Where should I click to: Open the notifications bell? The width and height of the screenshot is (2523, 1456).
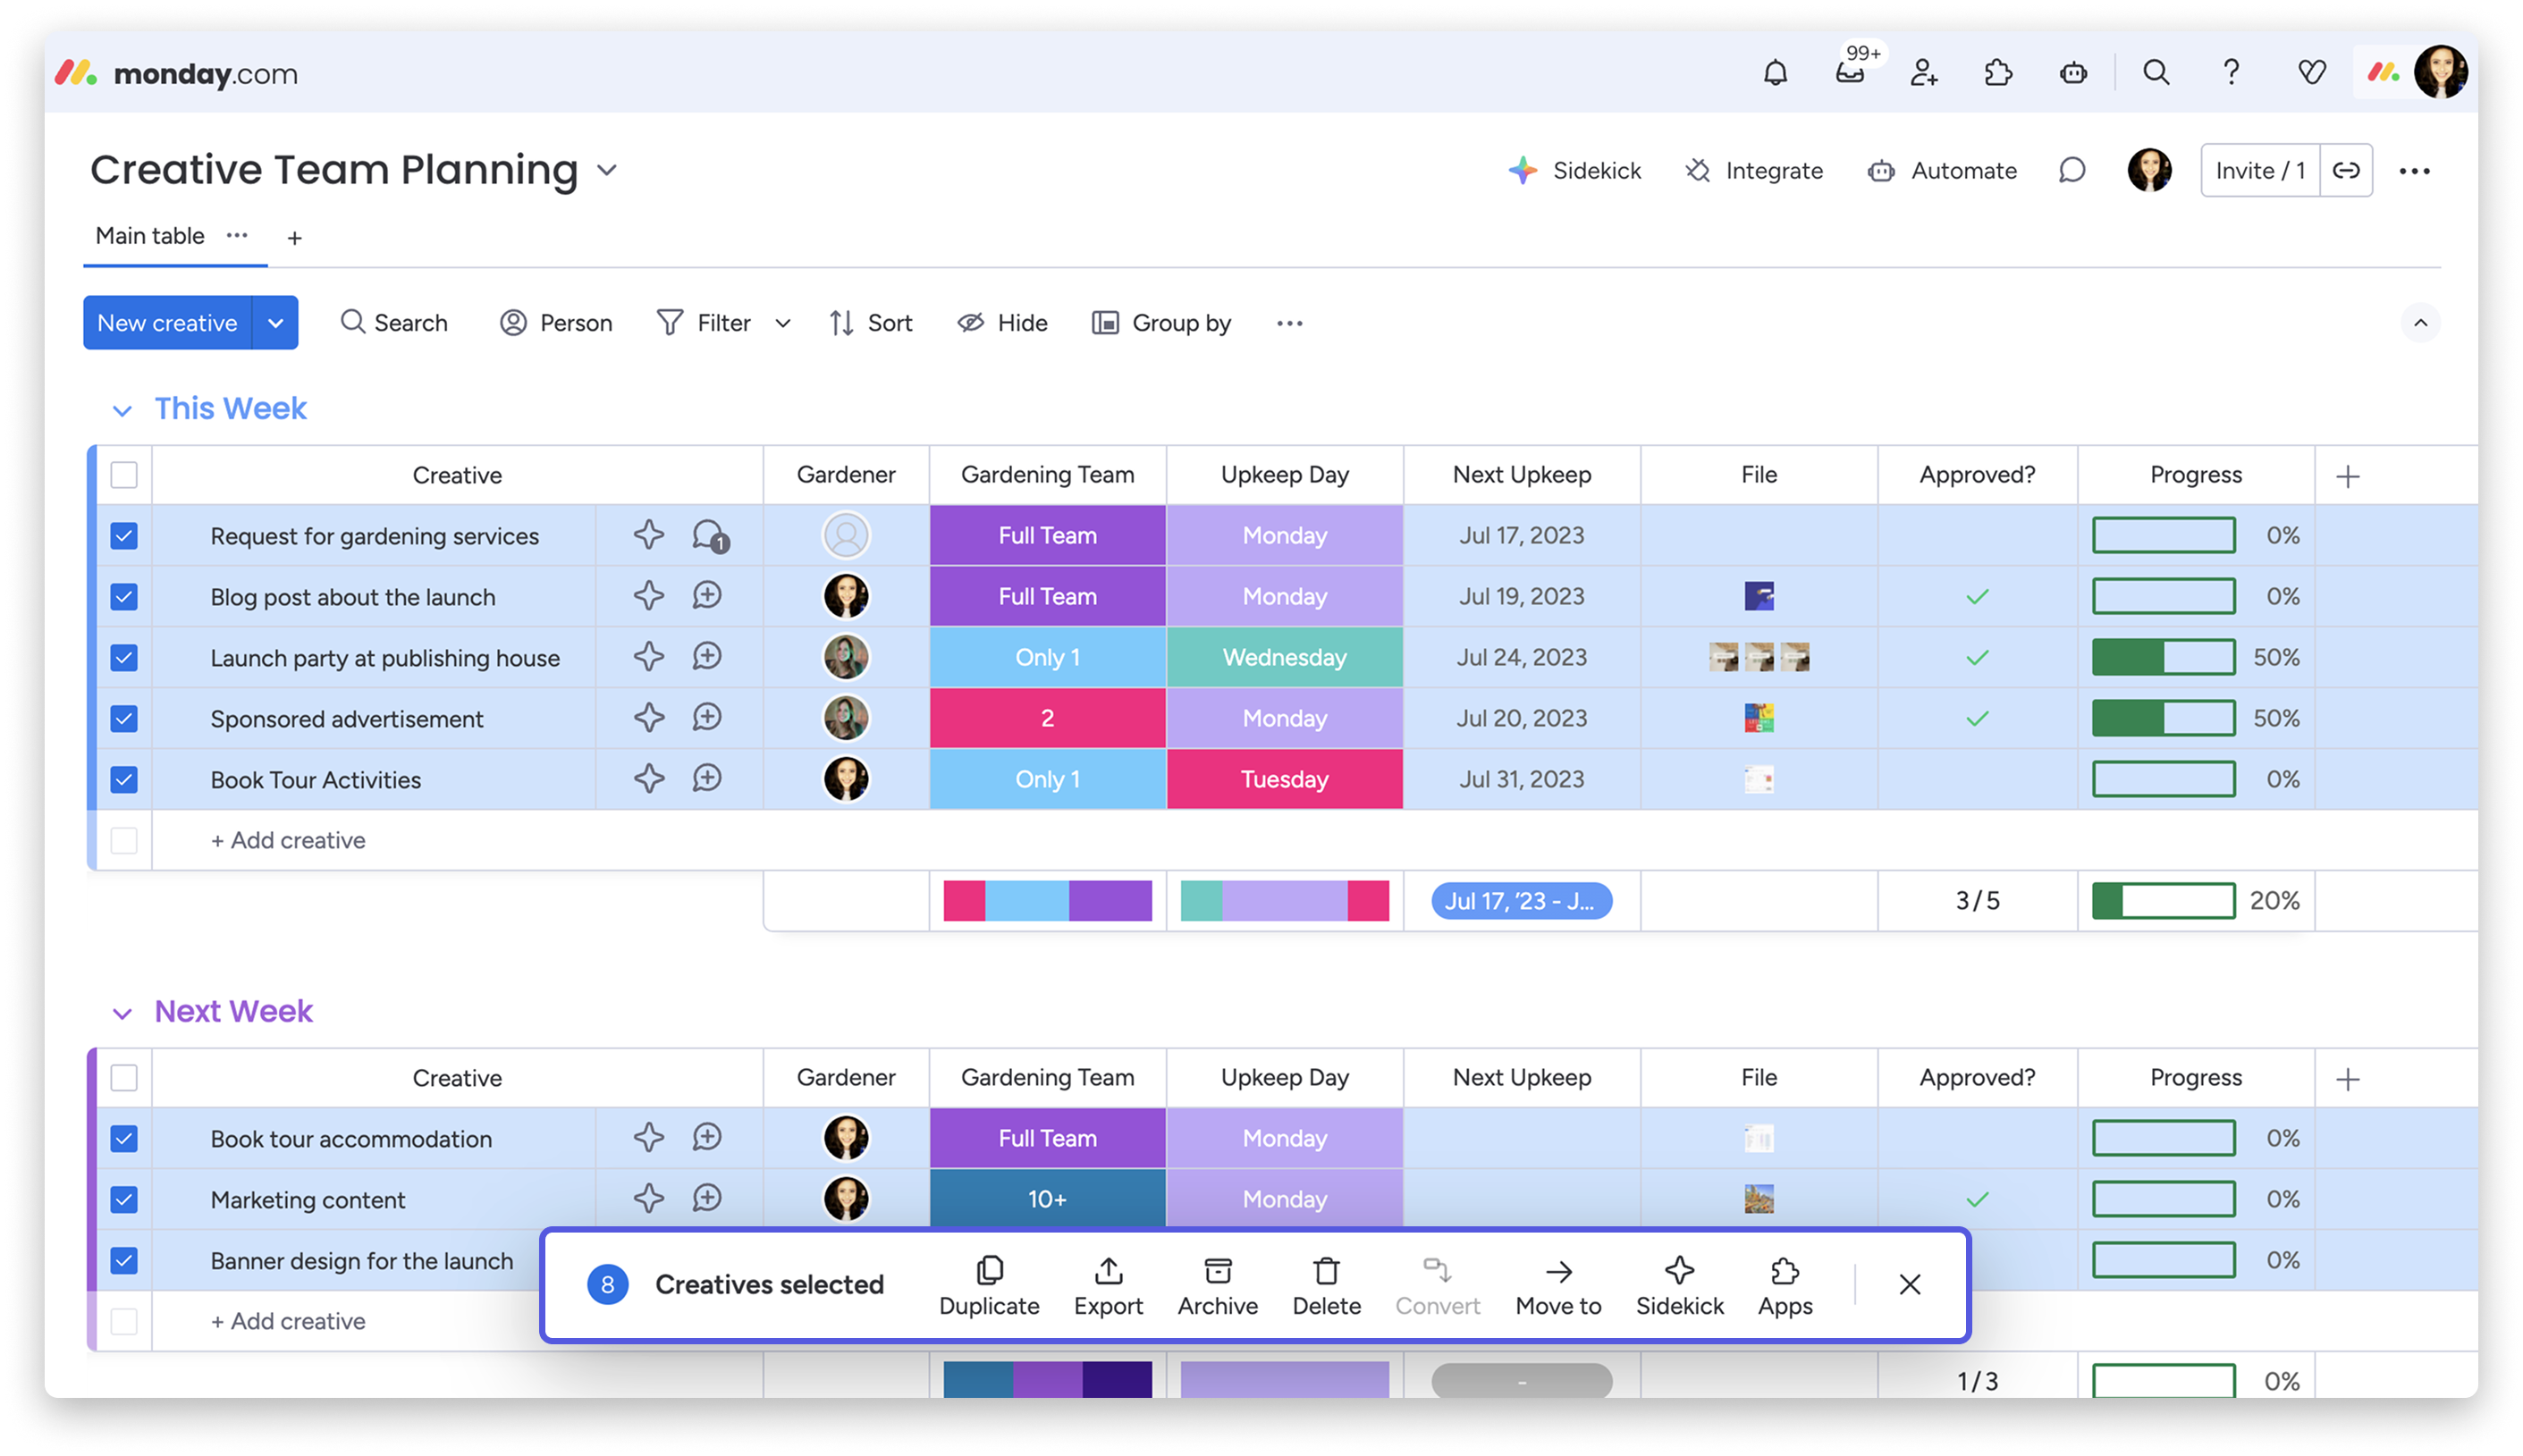pos(1775,72)
